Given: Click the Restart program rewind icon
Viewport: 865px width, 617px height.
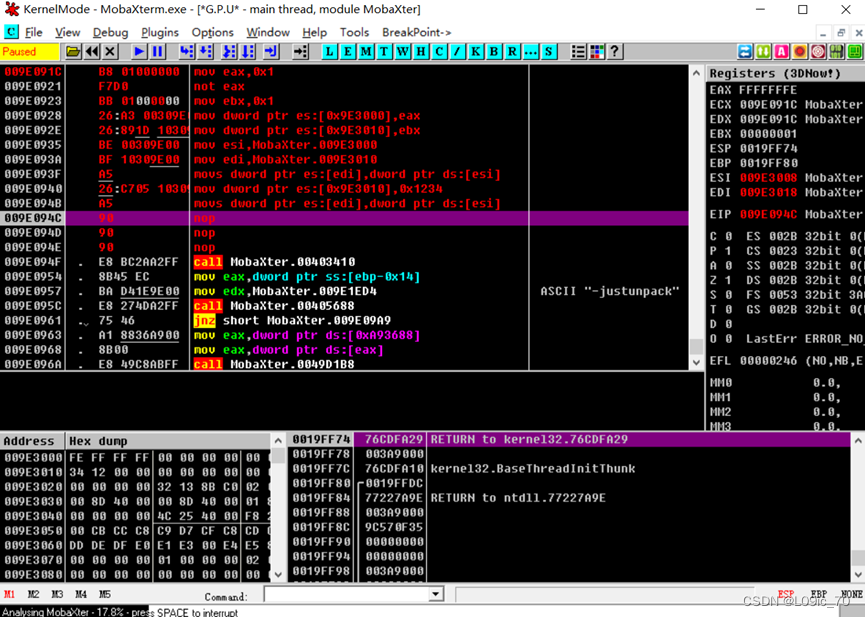Looking at the screenshot, I should pyautogui.click(x=92, y=52).
